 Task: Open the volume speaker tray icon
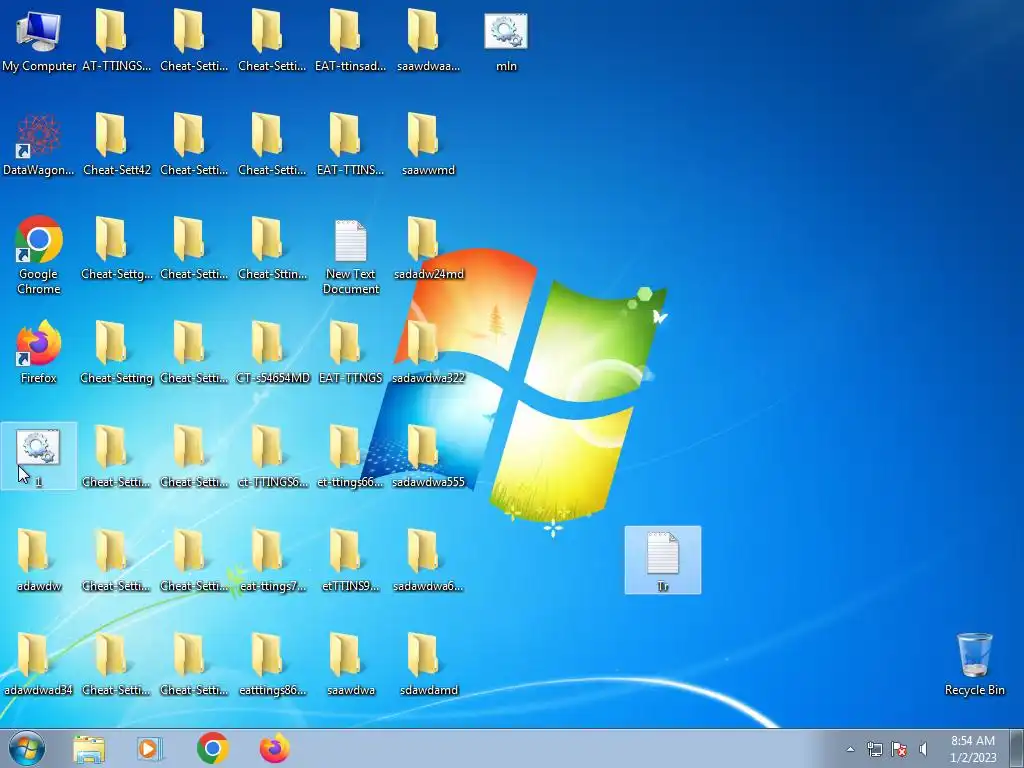[923, 749]
